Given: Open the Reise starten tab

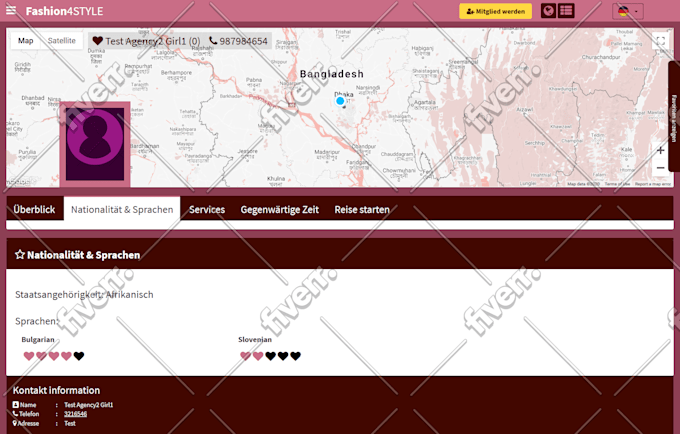Looking at the screenshot, I should pyautogui.click(x=362, y=210).
